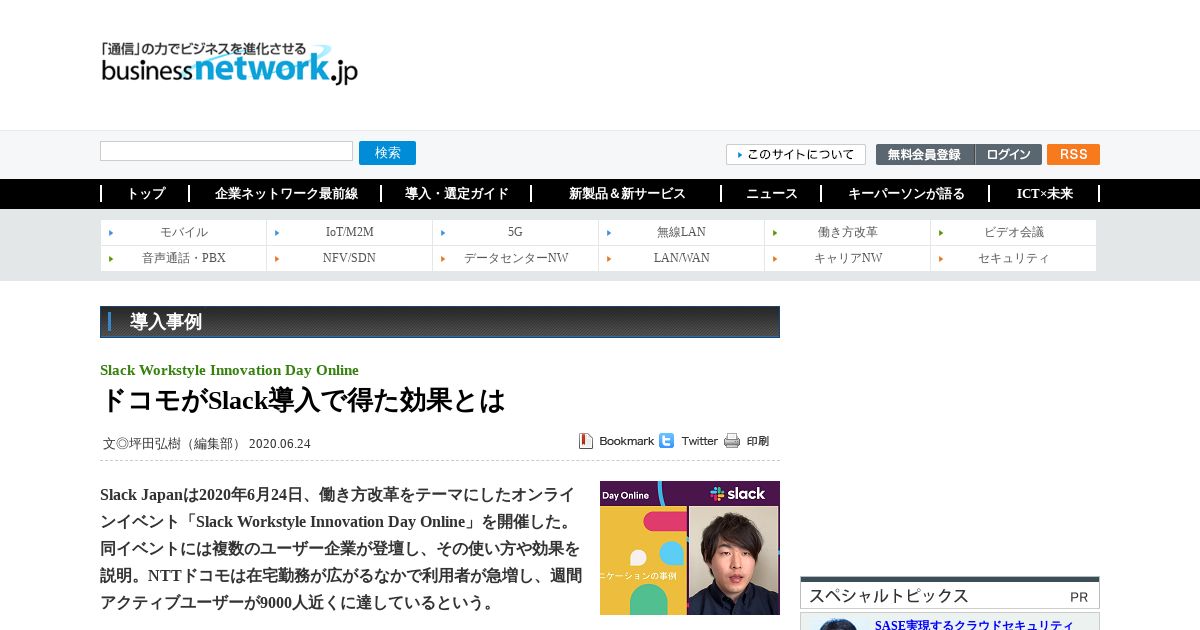Click the businessnetwork.jp logo
The width and height of the screenshot is (1200, 630).
(229, 63)
